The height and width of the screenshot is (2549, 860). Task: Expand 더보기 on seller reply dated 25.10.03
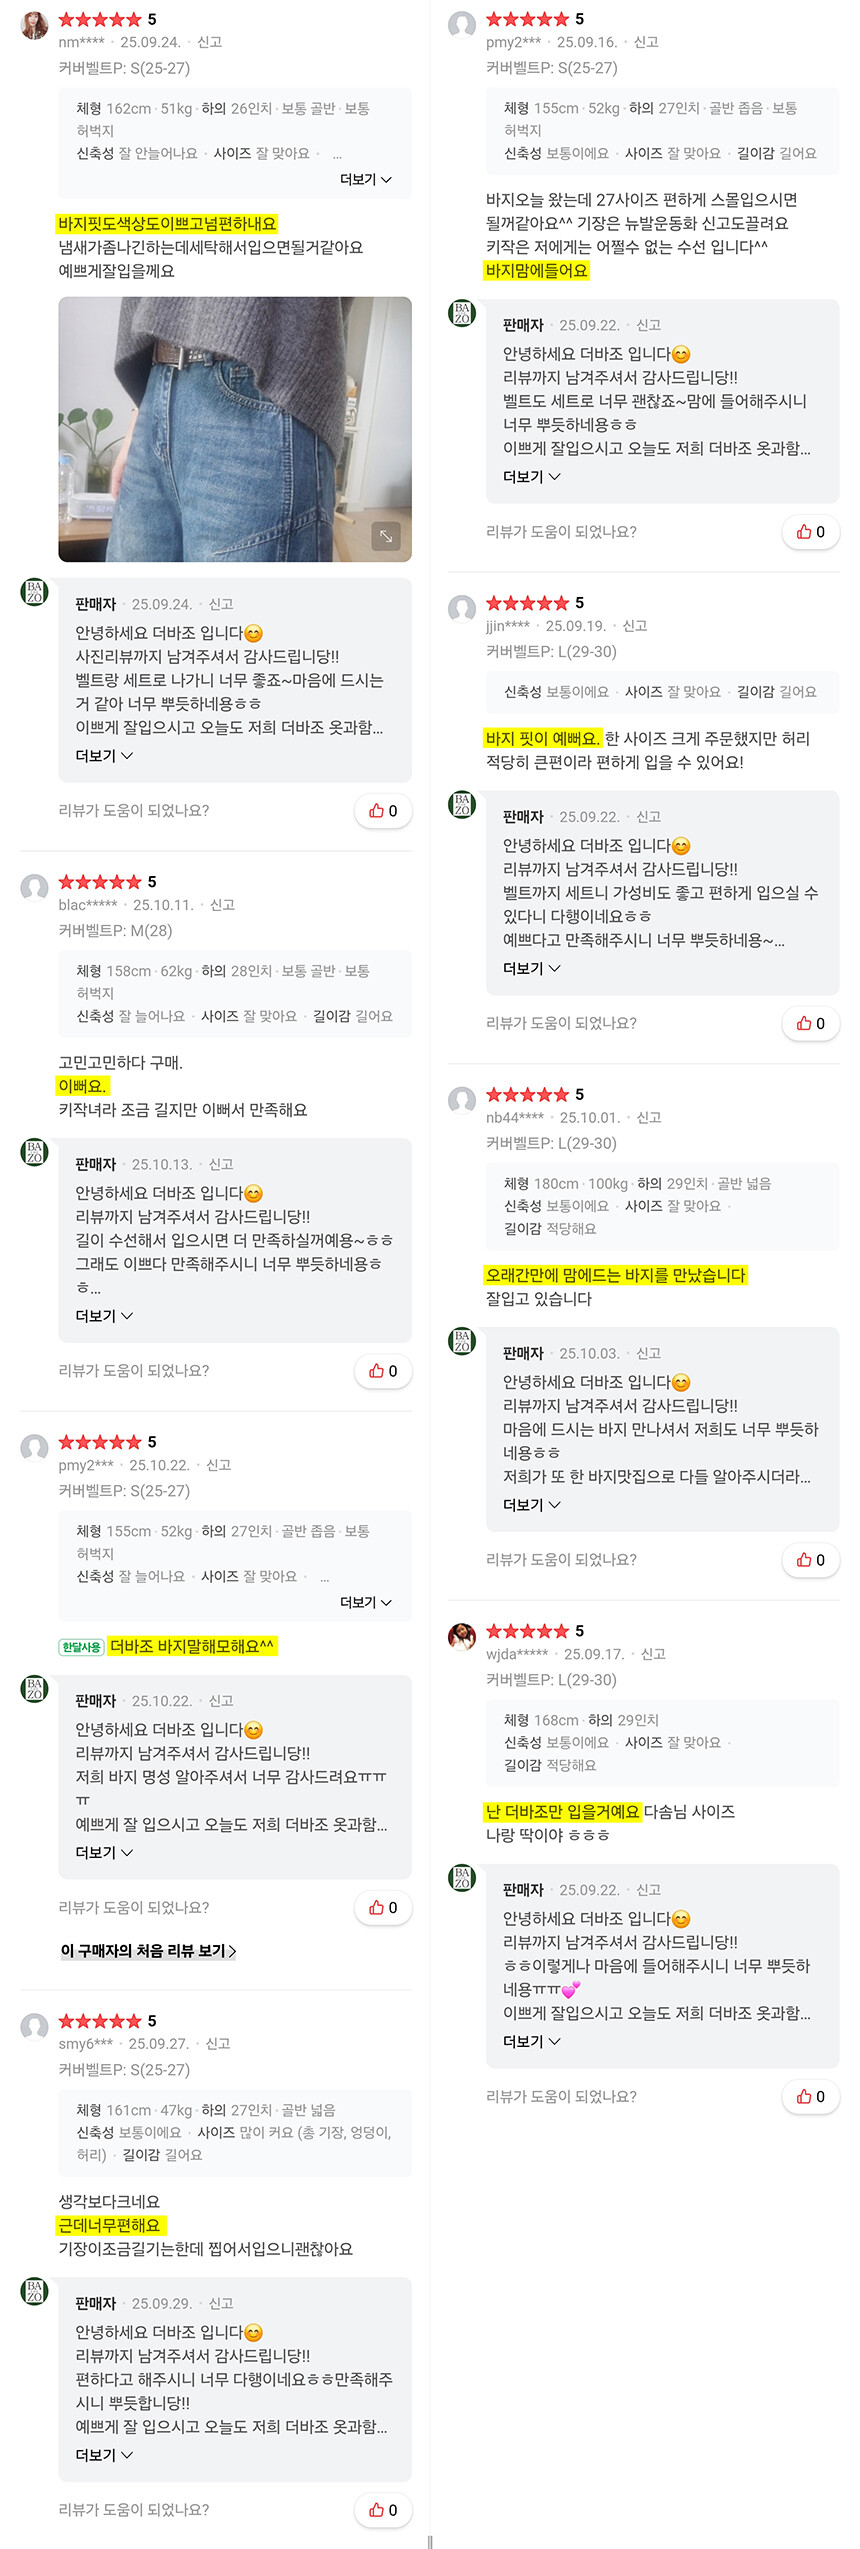coord(531,1505)
